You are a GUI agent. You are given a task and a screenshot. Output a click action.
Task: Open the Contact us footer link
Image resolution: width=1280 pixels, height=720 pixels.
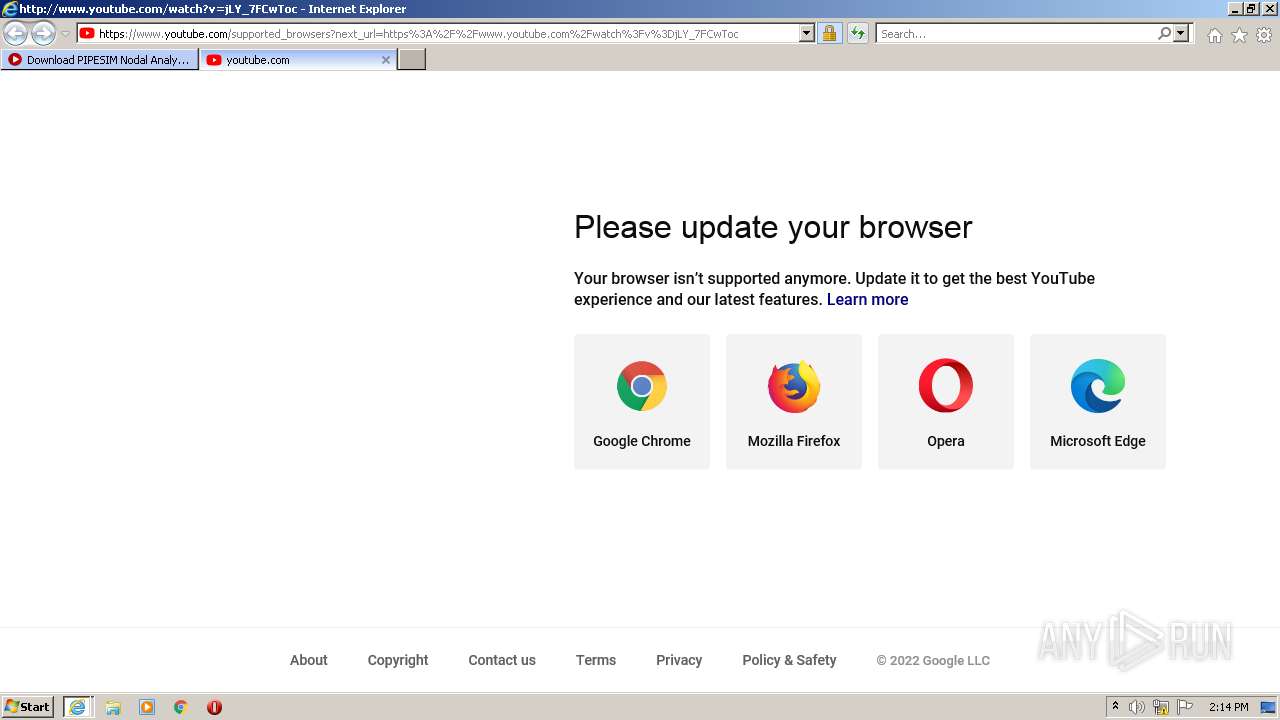[x=502, y=660]
